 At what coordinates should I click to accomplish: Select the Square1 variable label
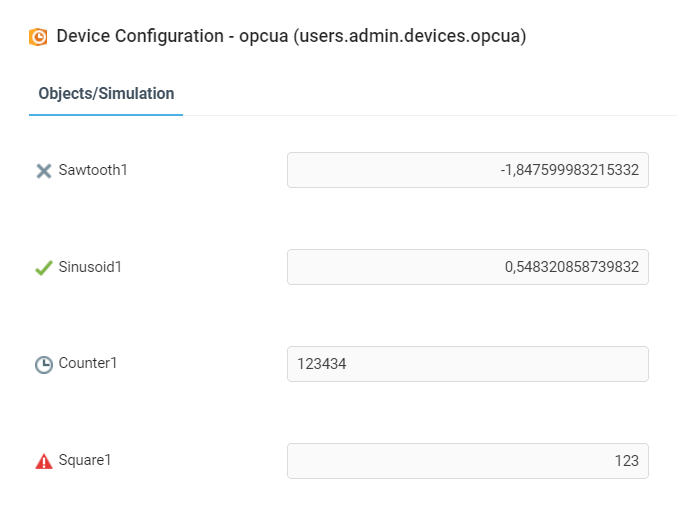[85, 461]
